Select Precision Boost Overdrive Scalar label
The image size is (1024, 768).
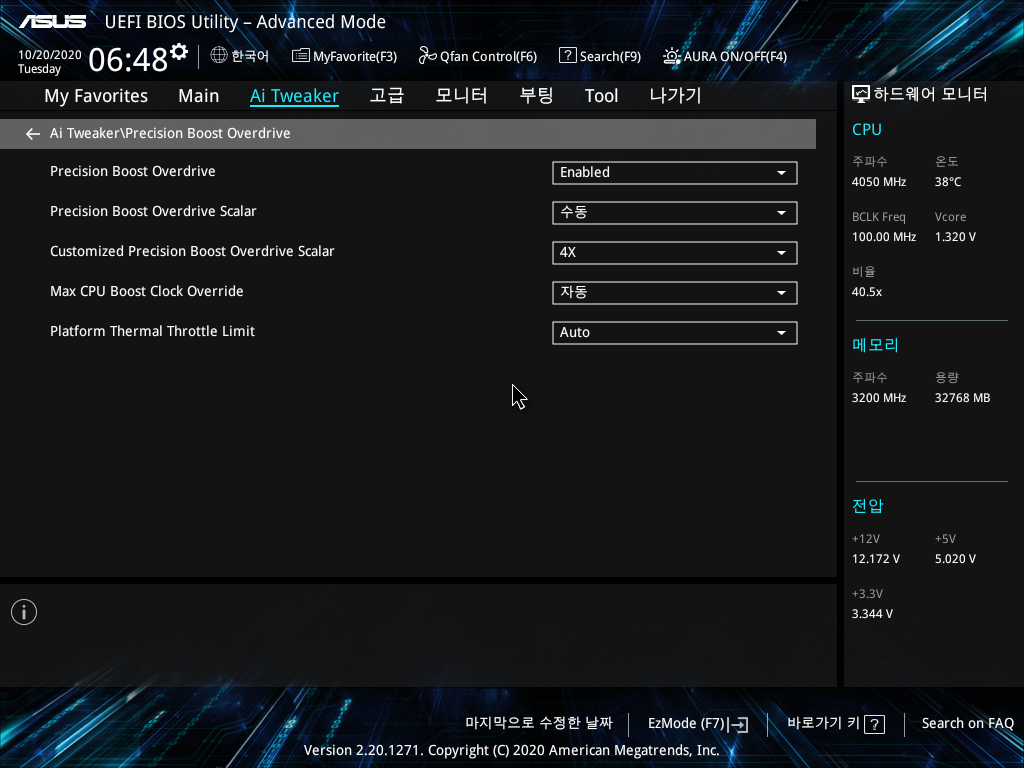pos(153,211)
